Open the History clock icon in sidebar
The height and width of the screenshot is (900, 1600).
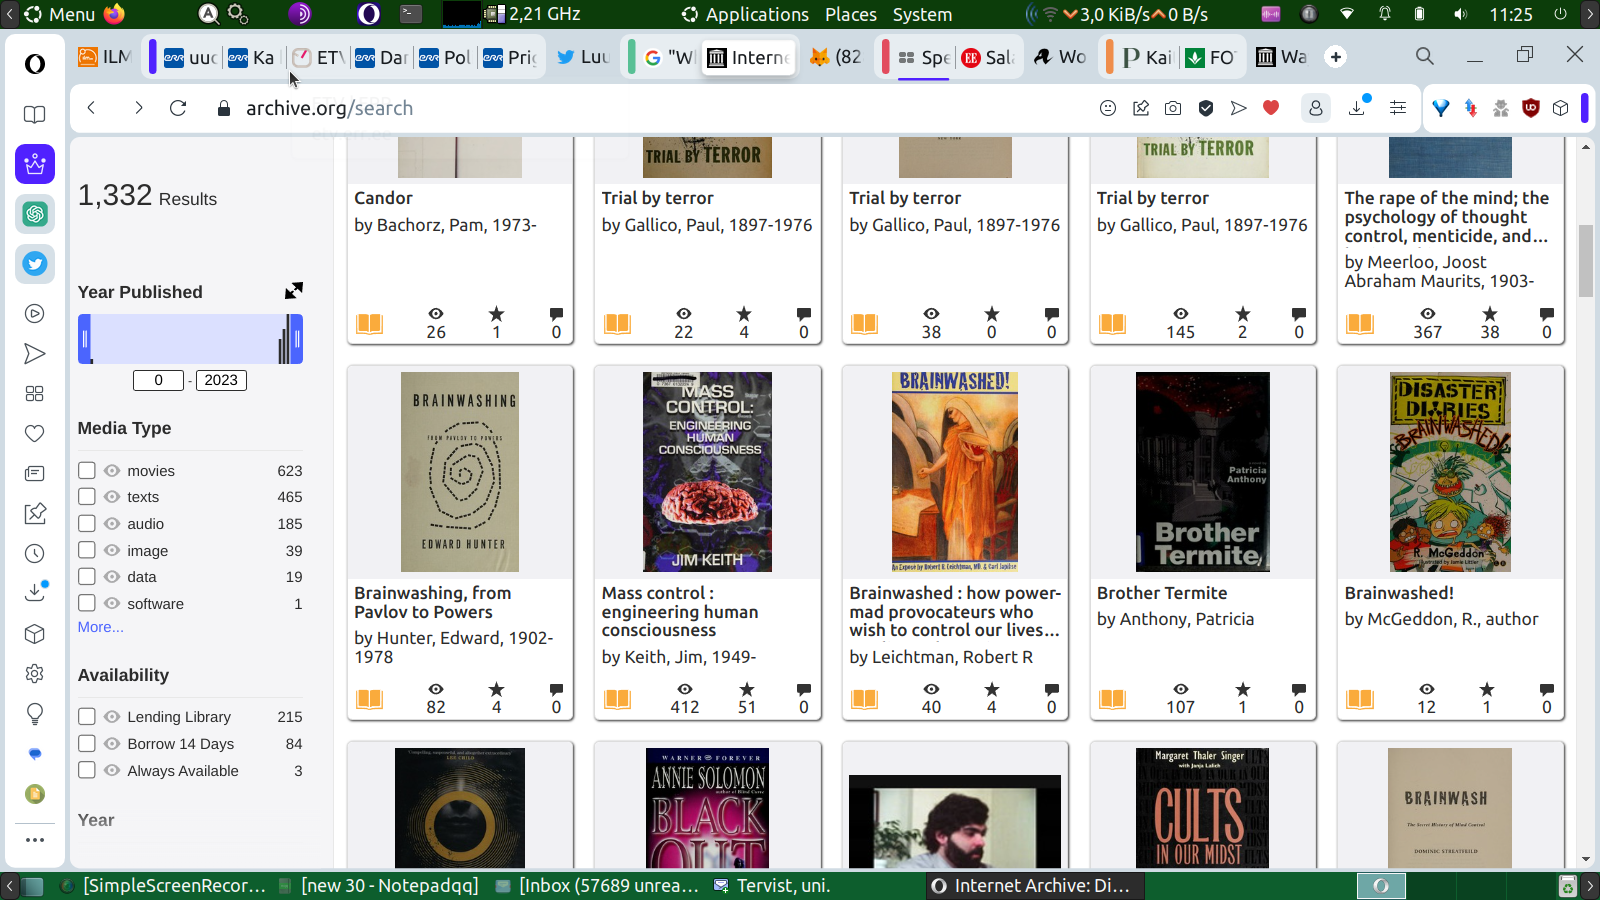pyautogui.click(x=35, y=554)
